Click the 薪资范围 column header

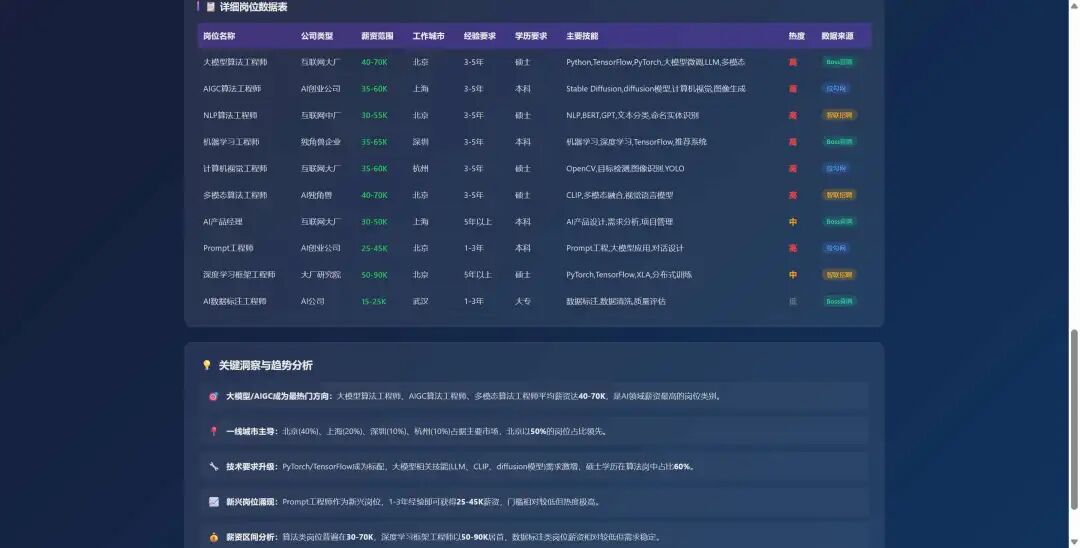coord(377,36)
